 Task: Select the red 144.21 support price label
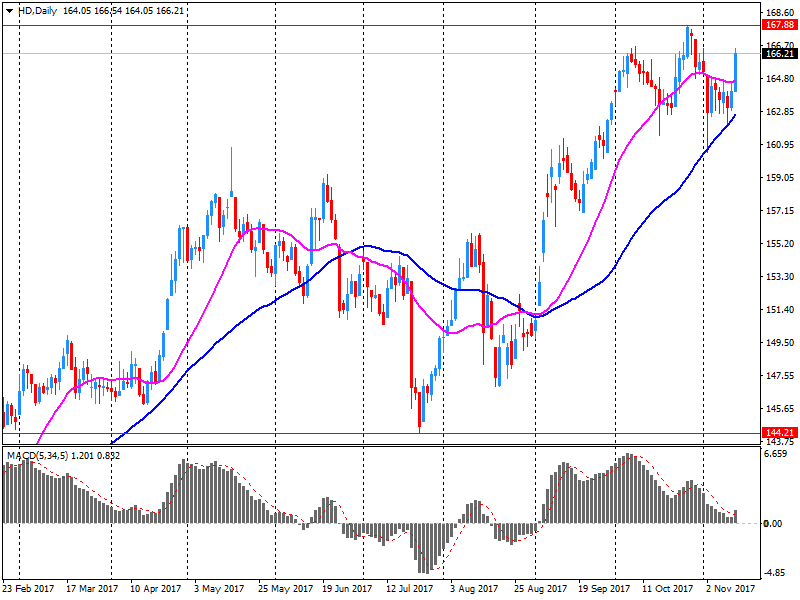coord(780,432)
